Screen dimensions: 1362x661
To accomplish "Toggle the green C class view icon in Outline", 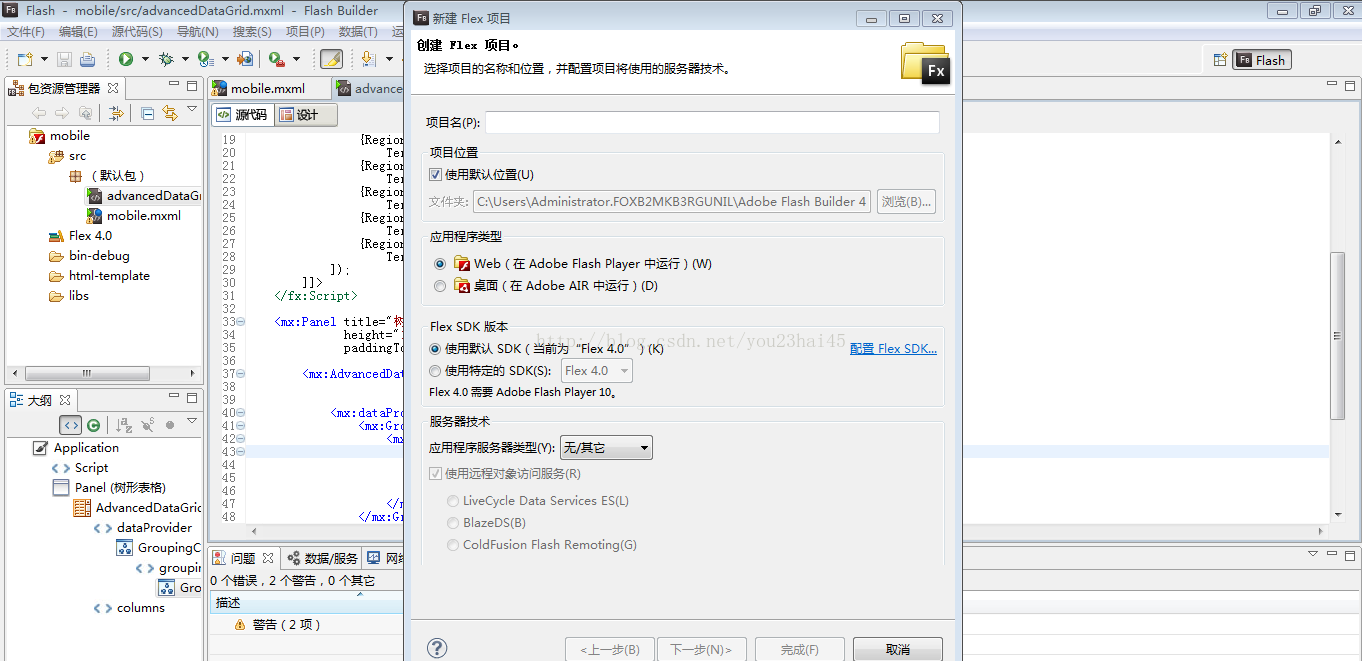I will pyautogui.click(x=93, y=425).
